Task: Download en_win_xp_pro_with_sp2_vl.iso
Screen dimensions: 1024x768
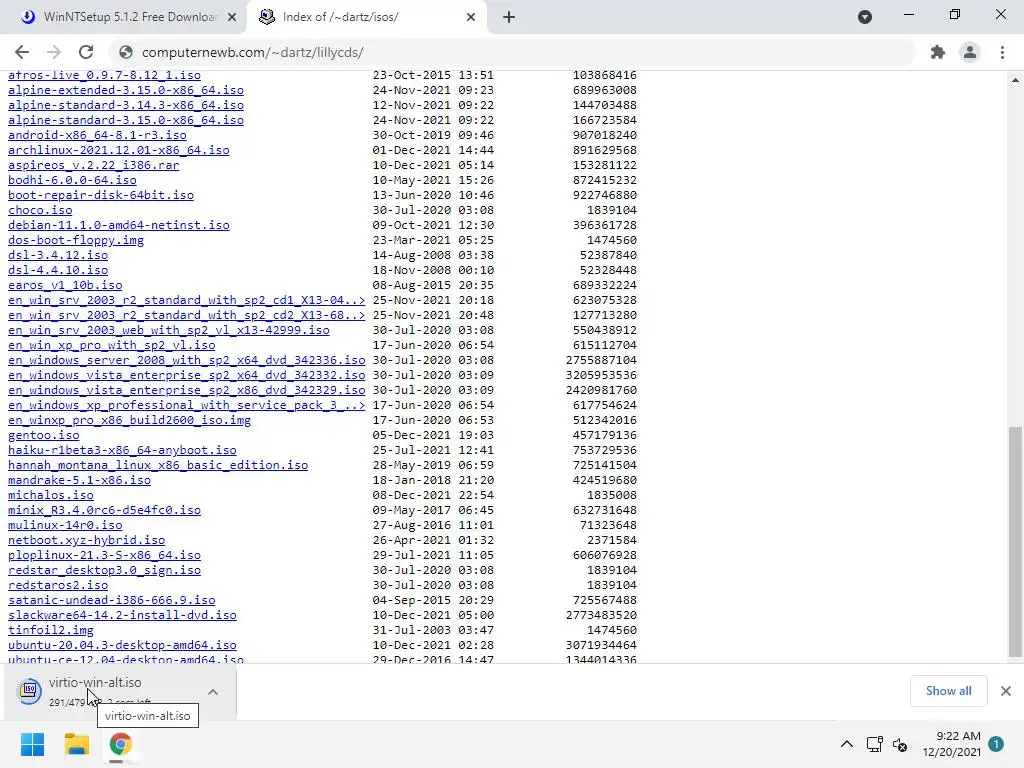Action: pos(111,345)
